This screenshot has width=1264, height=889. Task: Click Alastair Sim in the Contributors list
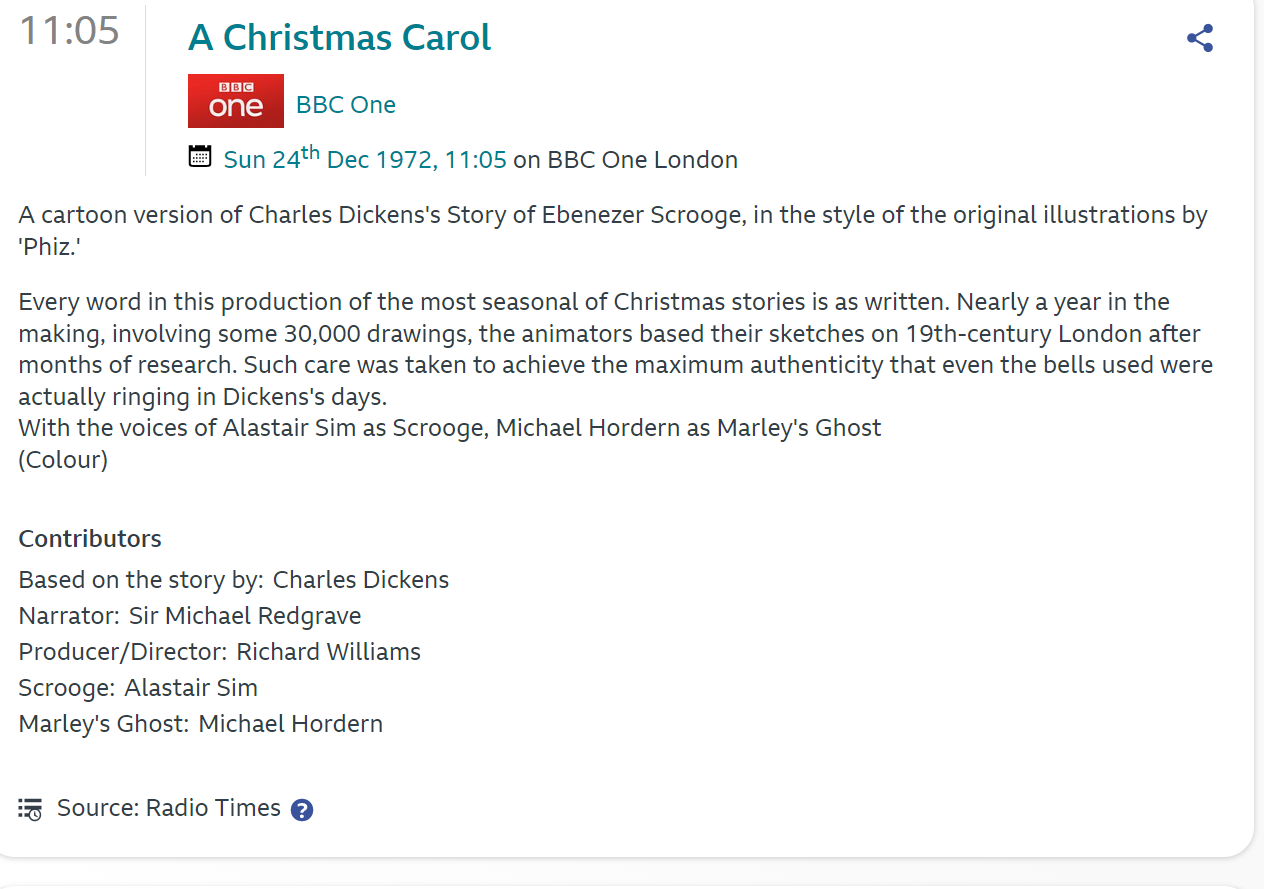coord(191,688)
